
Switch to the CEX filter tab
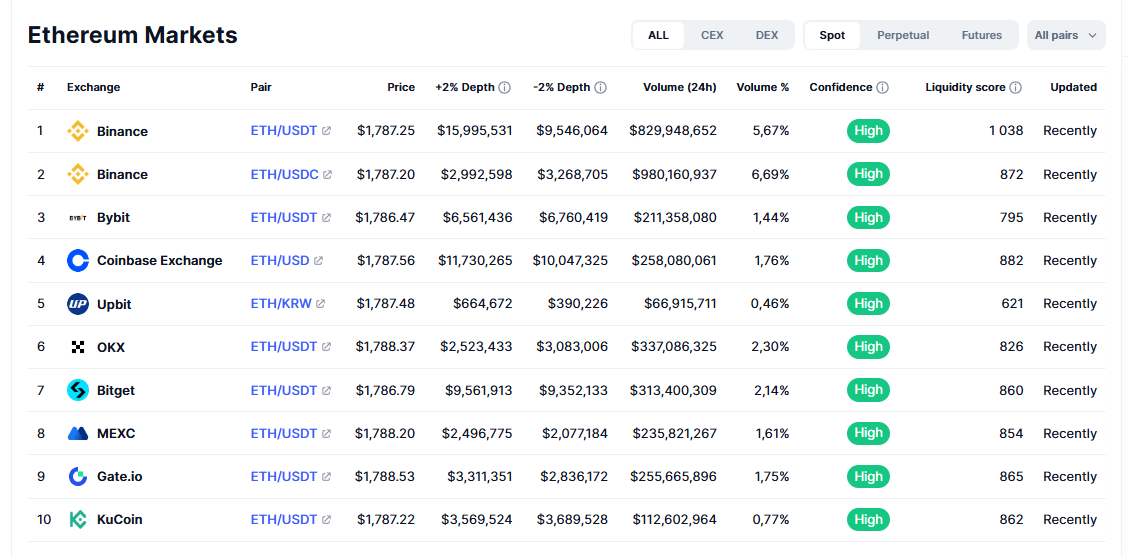tap(712, 35)
